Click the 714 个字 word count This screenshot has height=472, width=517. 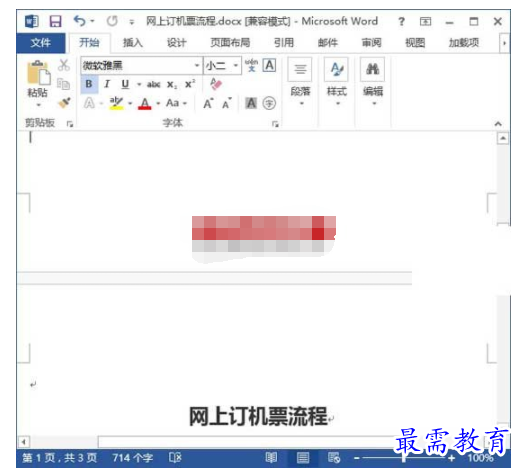click(x=132, y=458)
